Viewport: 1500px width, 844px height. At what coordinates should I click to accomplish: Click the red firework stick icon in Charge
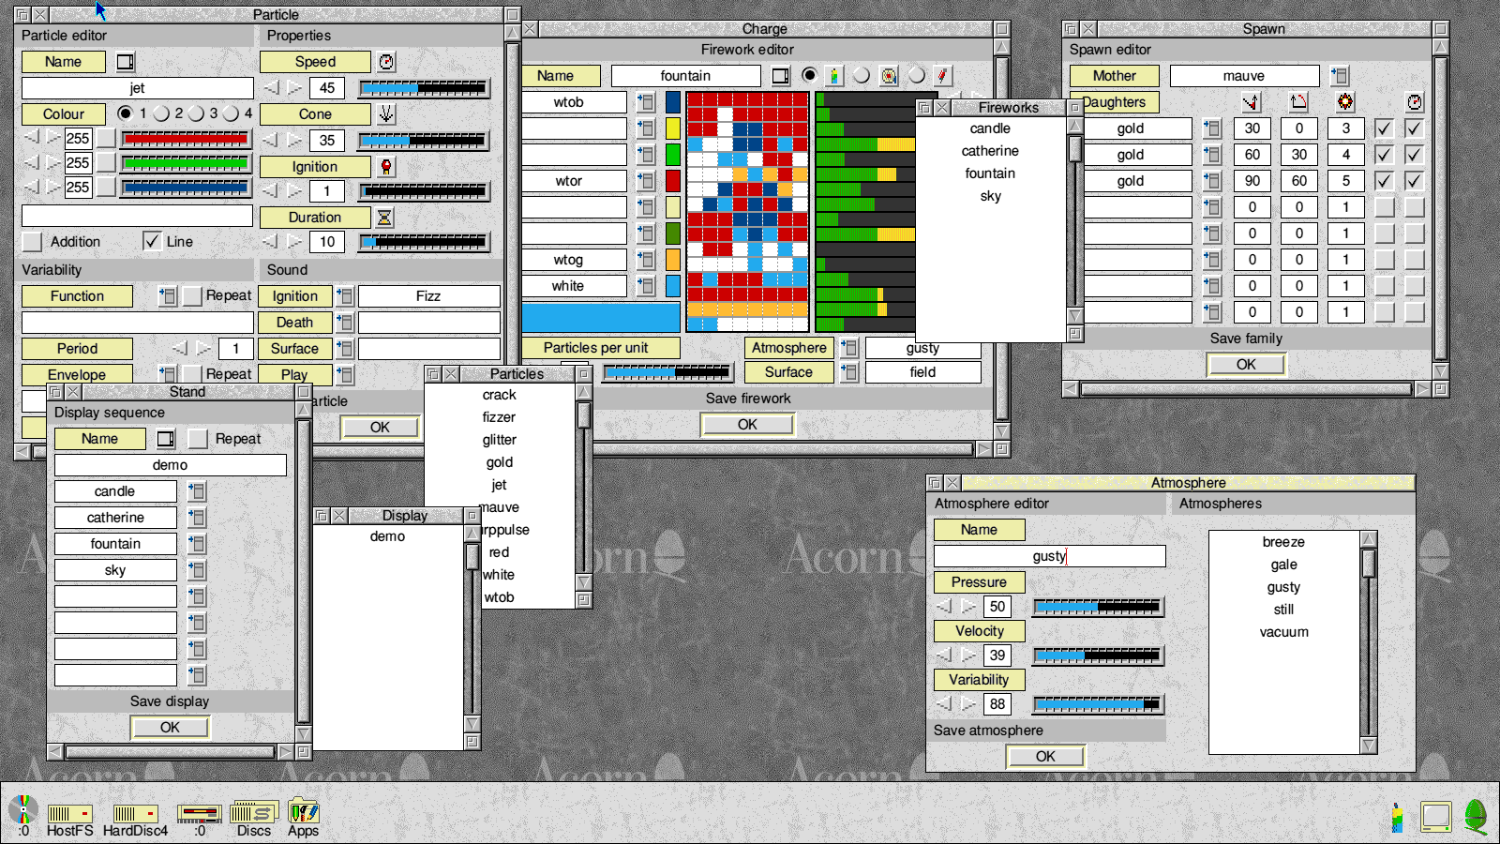coord(942,76)
